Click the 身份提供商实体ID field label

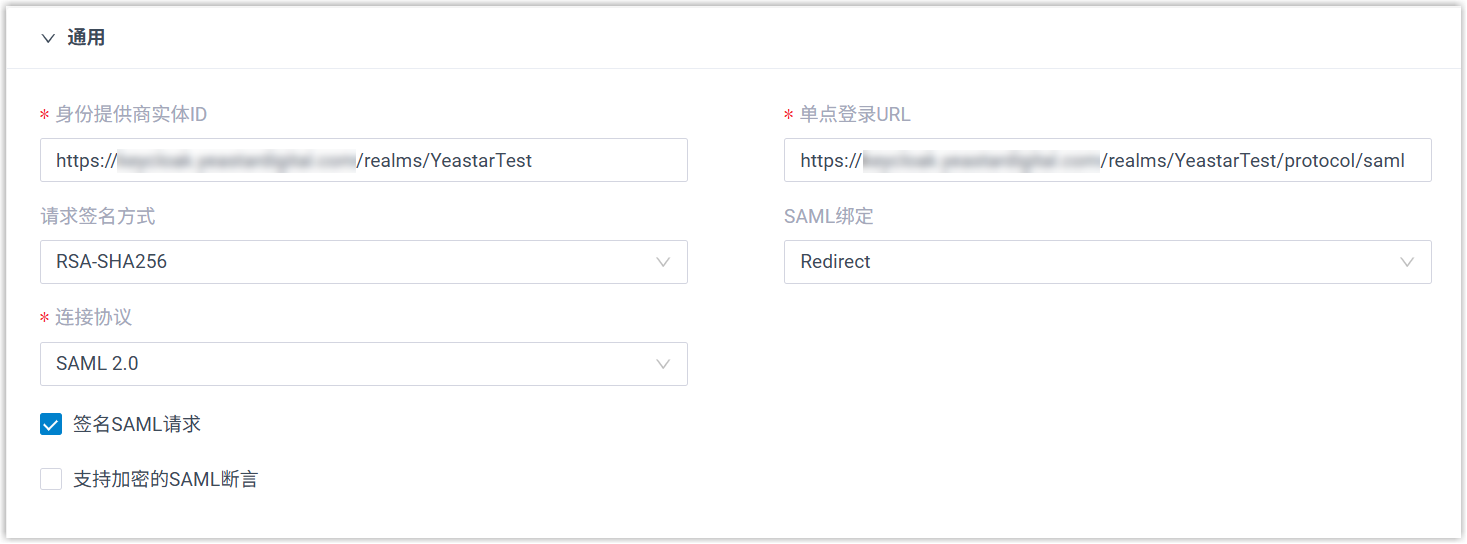131,115
